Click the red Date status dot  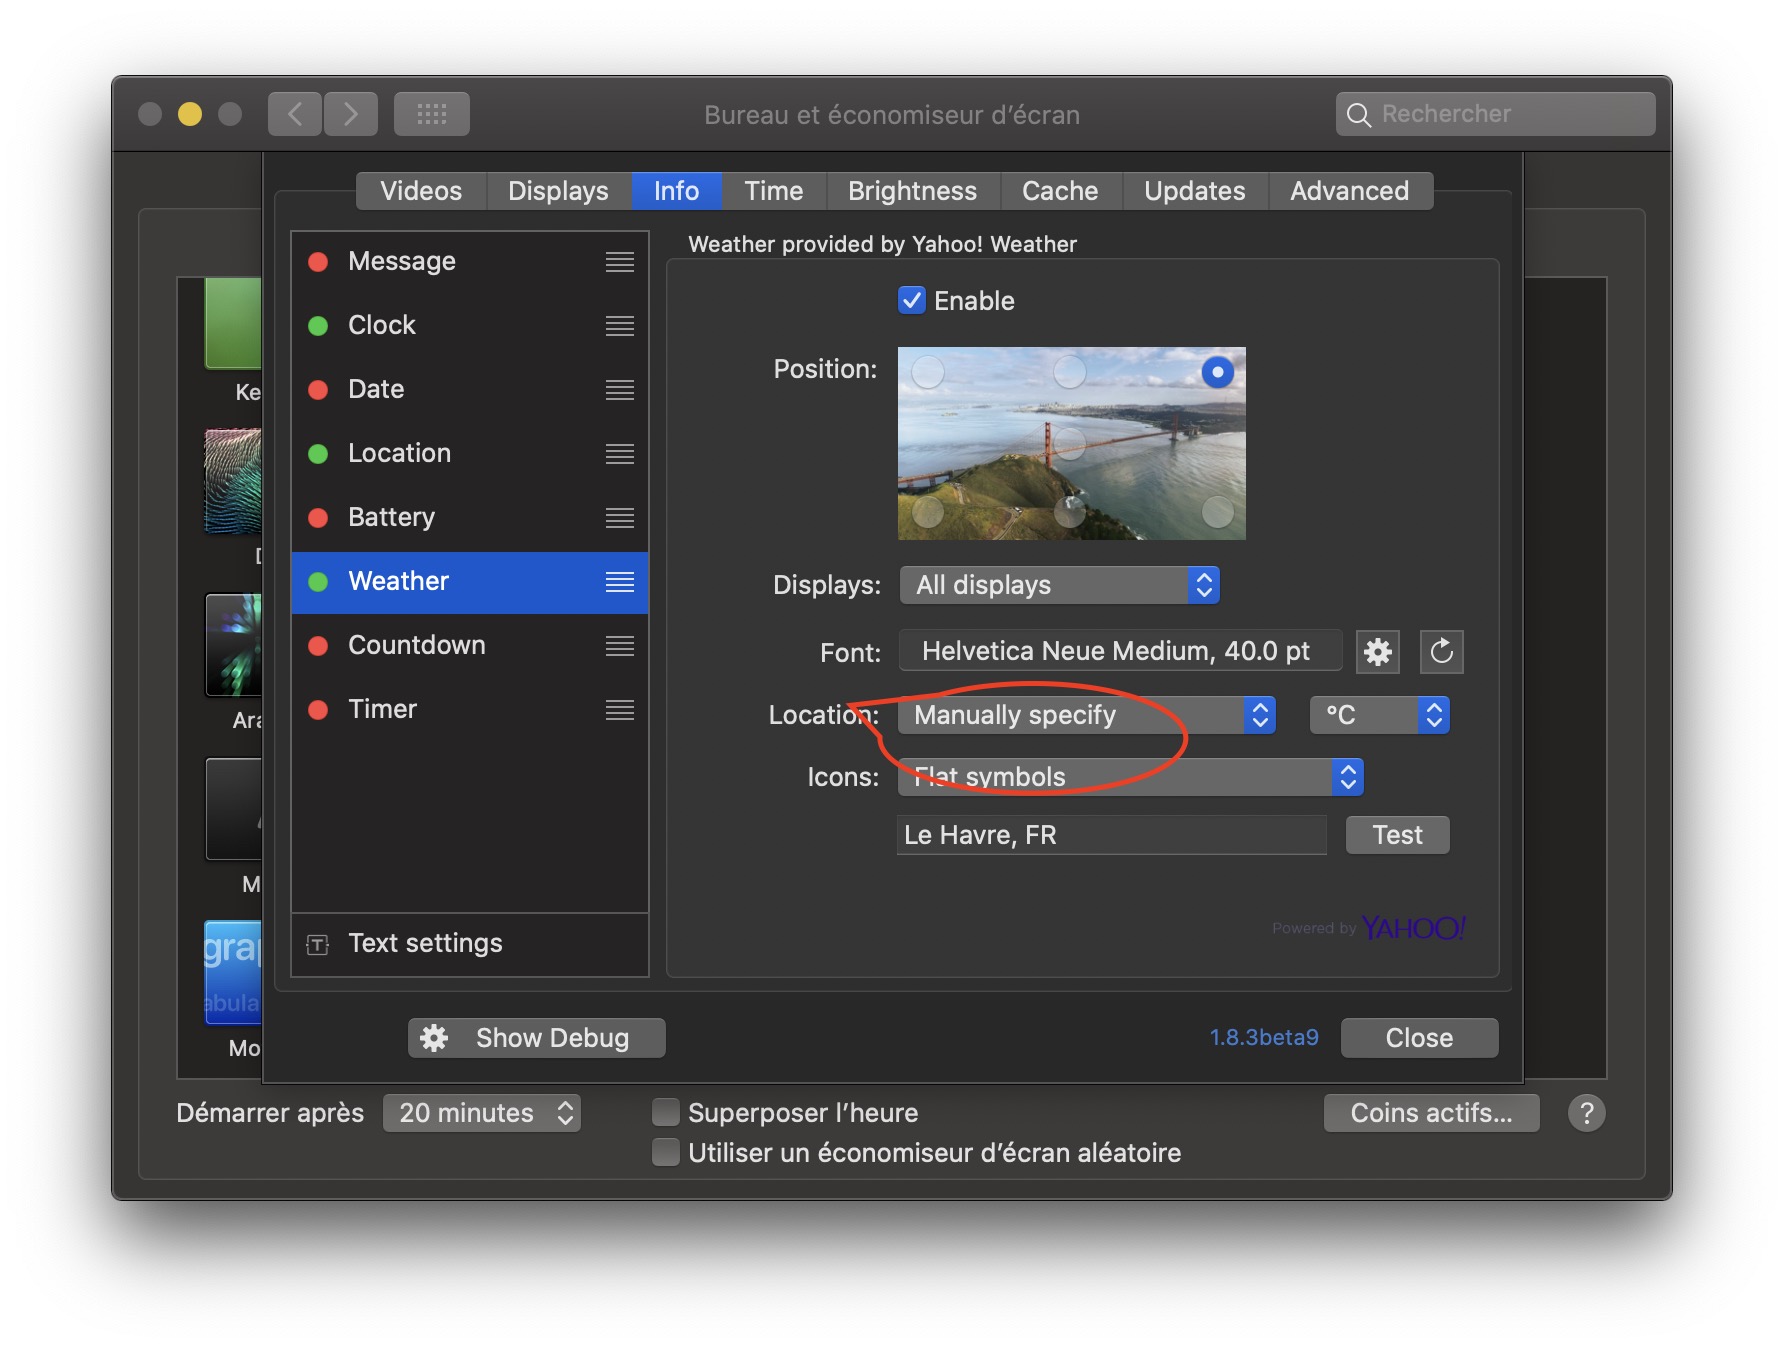318,390
